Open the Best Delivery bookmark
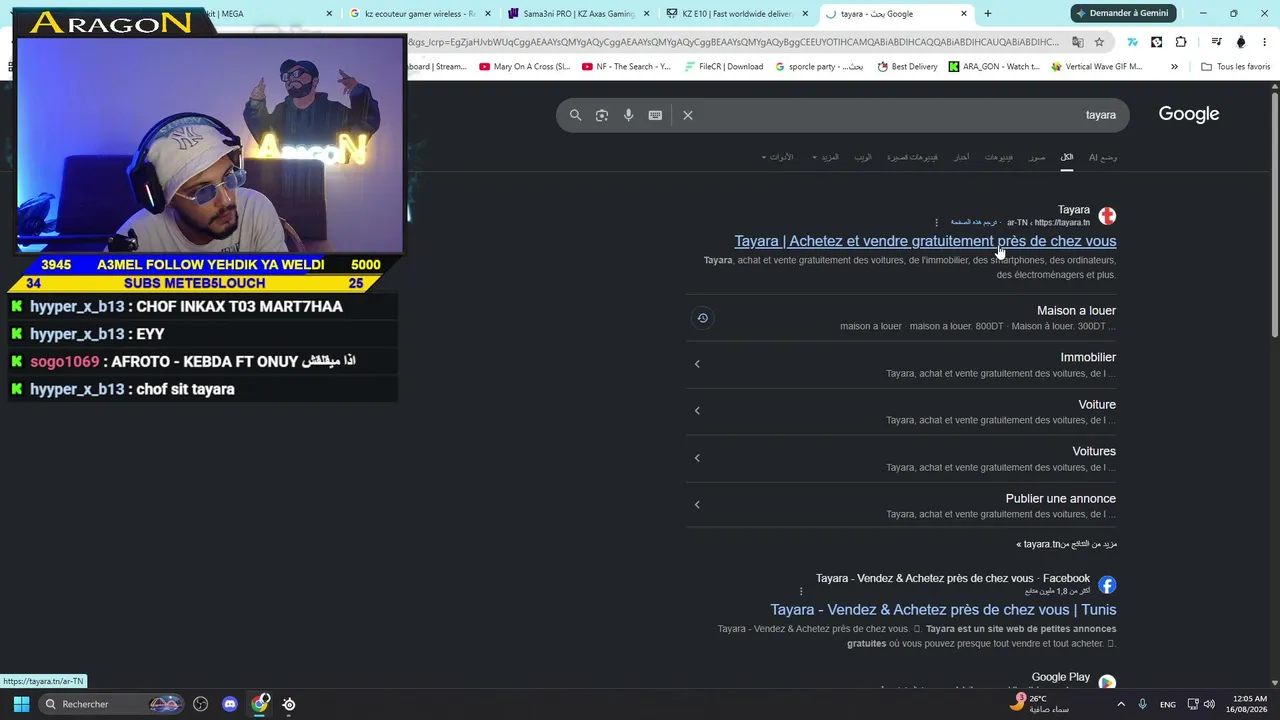 [907, 67]
